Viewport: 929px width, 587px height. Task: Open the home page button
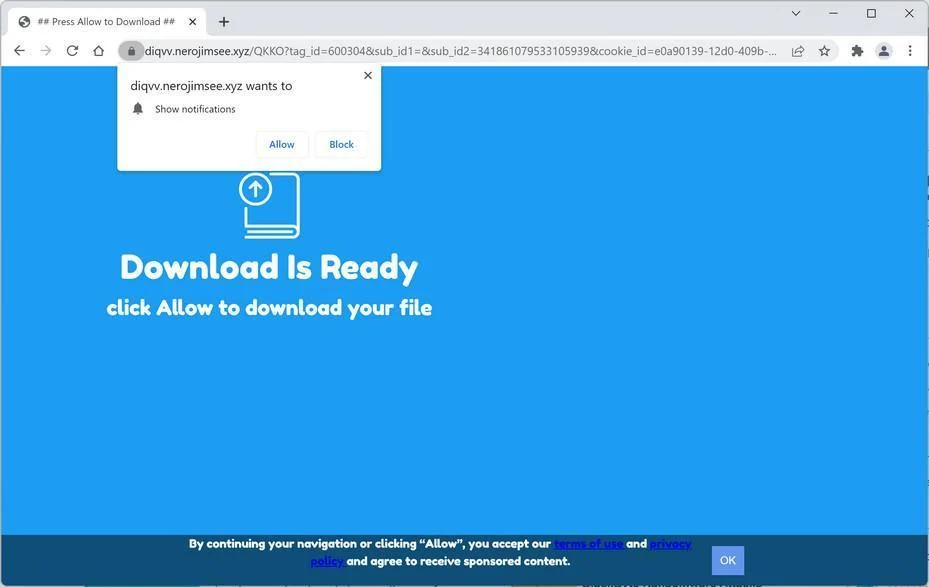[99, 51]
